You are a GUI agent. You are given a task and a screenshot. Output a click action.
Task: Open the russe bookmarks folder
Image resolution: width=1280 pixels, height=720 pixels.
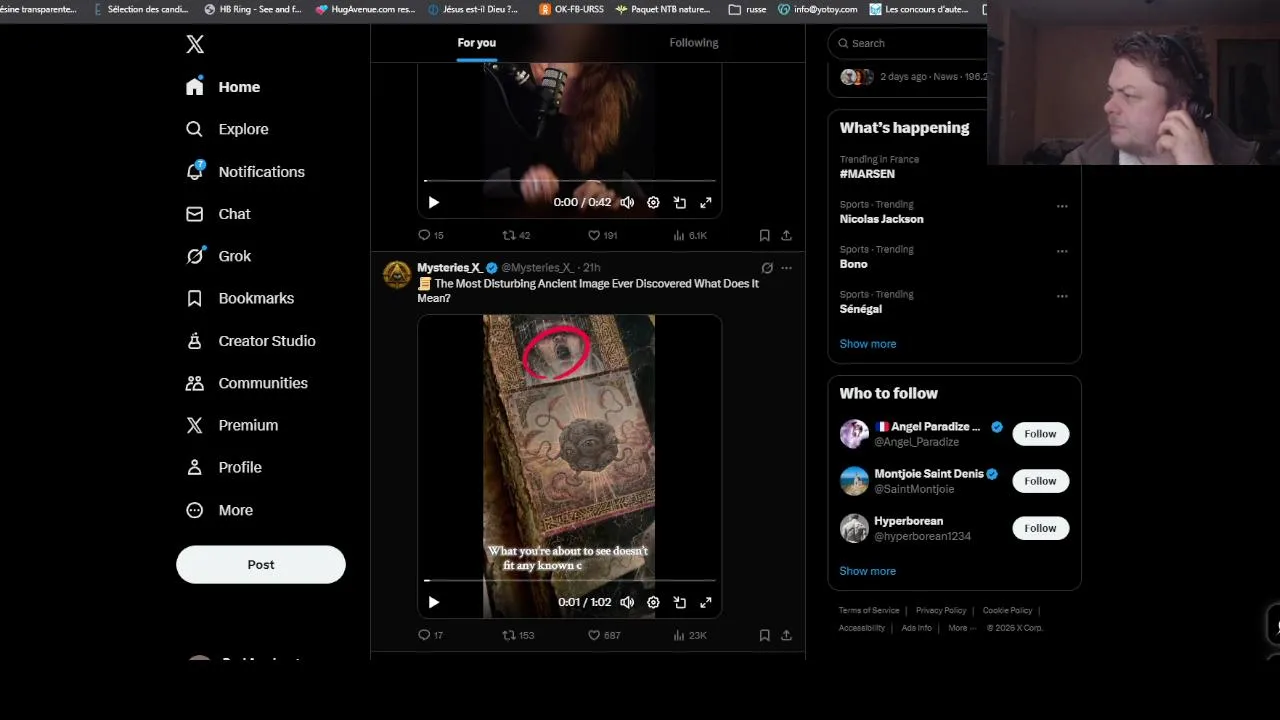pos(747,9)
